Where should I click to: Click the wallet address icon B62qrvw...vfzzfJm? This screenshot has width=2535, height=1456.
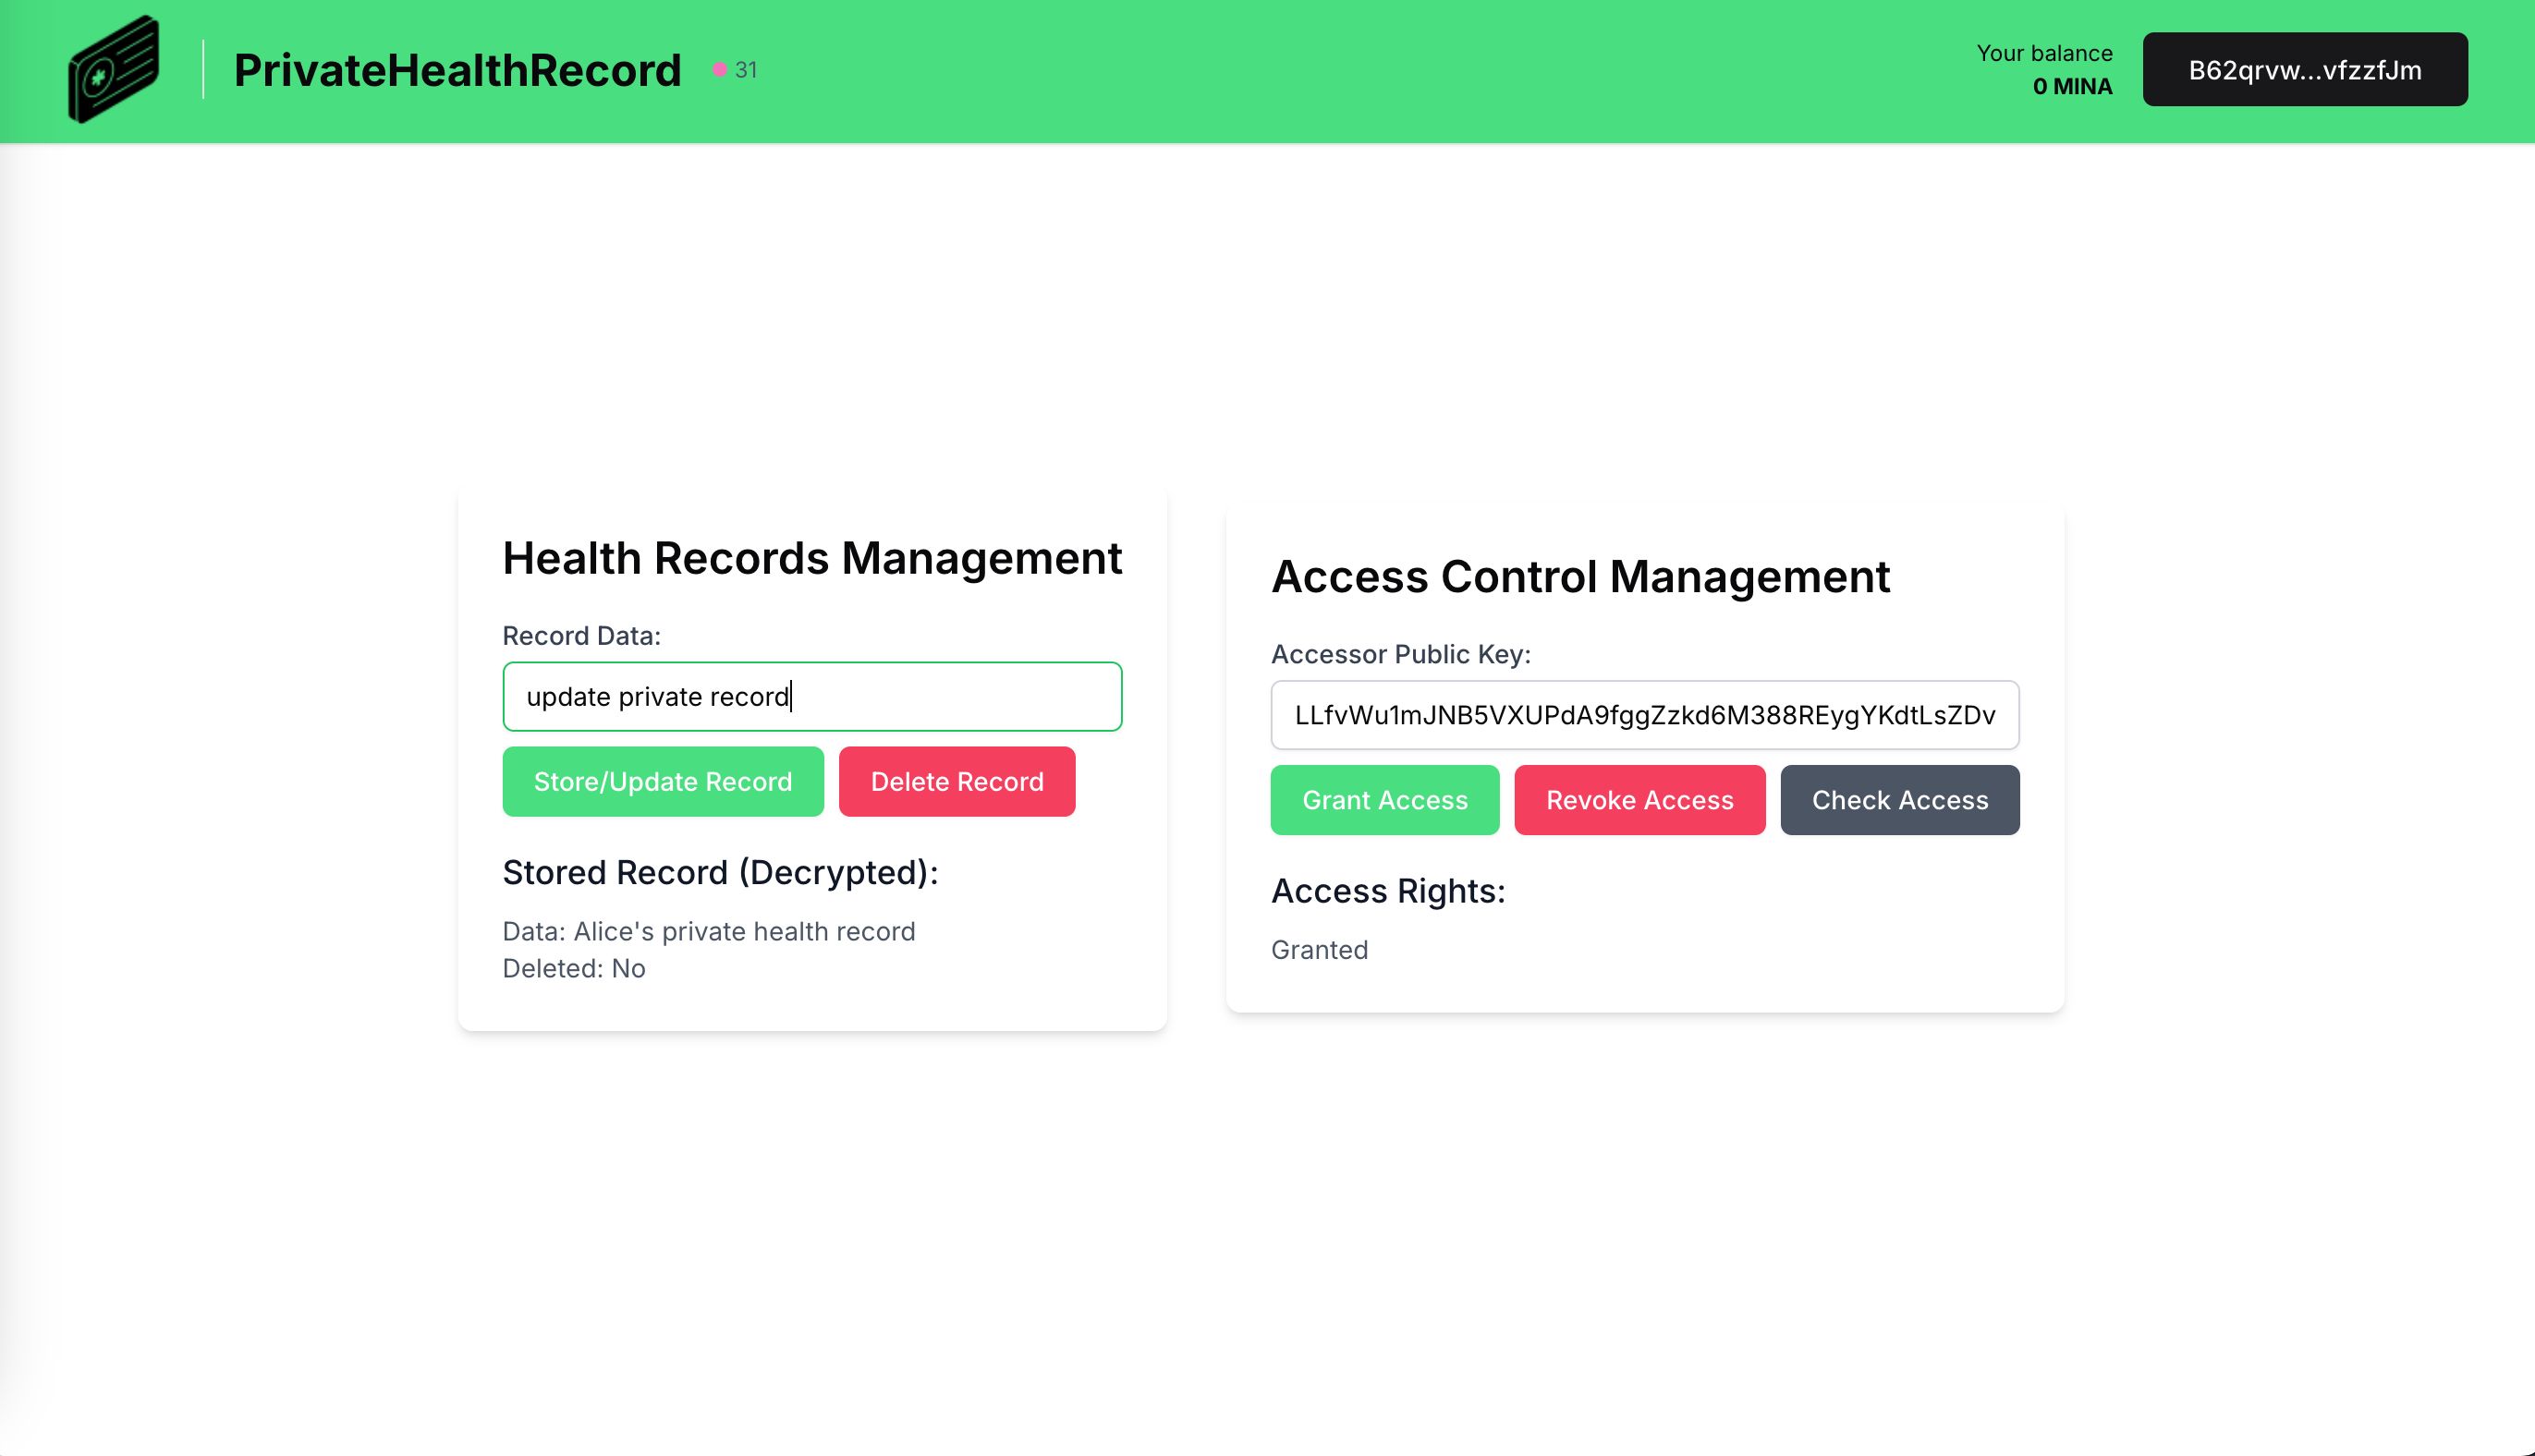(x=2305, y=69)
